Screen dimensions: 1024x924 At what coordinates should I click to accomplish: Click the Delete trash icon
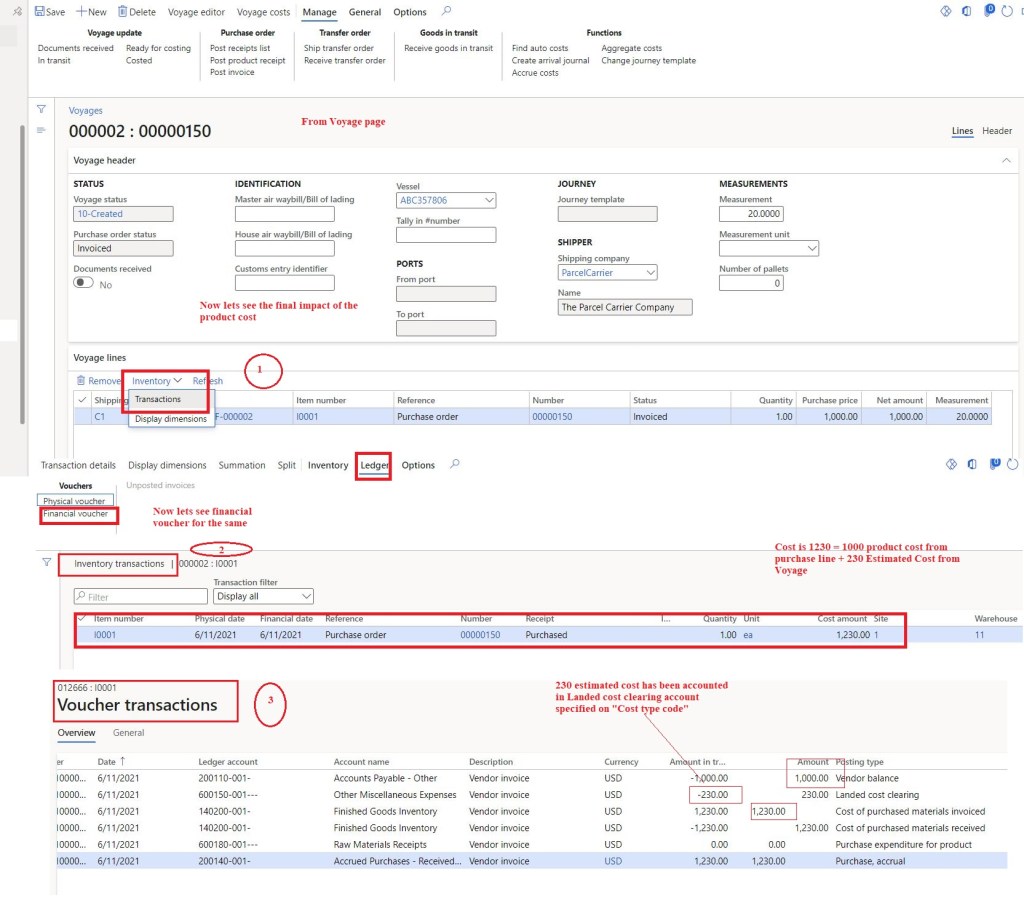[x=123, y=12]
